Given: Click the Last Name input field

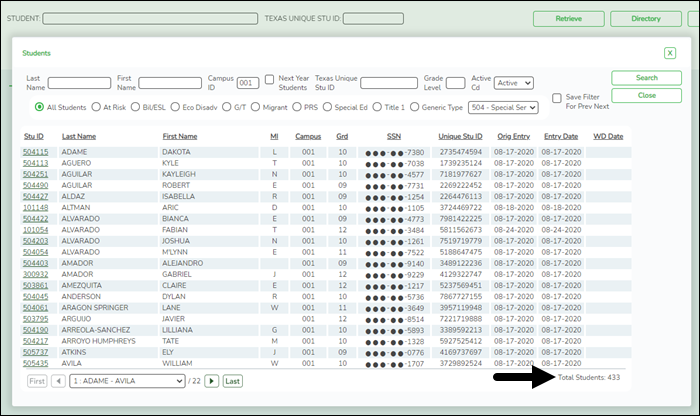Looking at the screenshot, I should pyautogui.click(x=79, y=83).
